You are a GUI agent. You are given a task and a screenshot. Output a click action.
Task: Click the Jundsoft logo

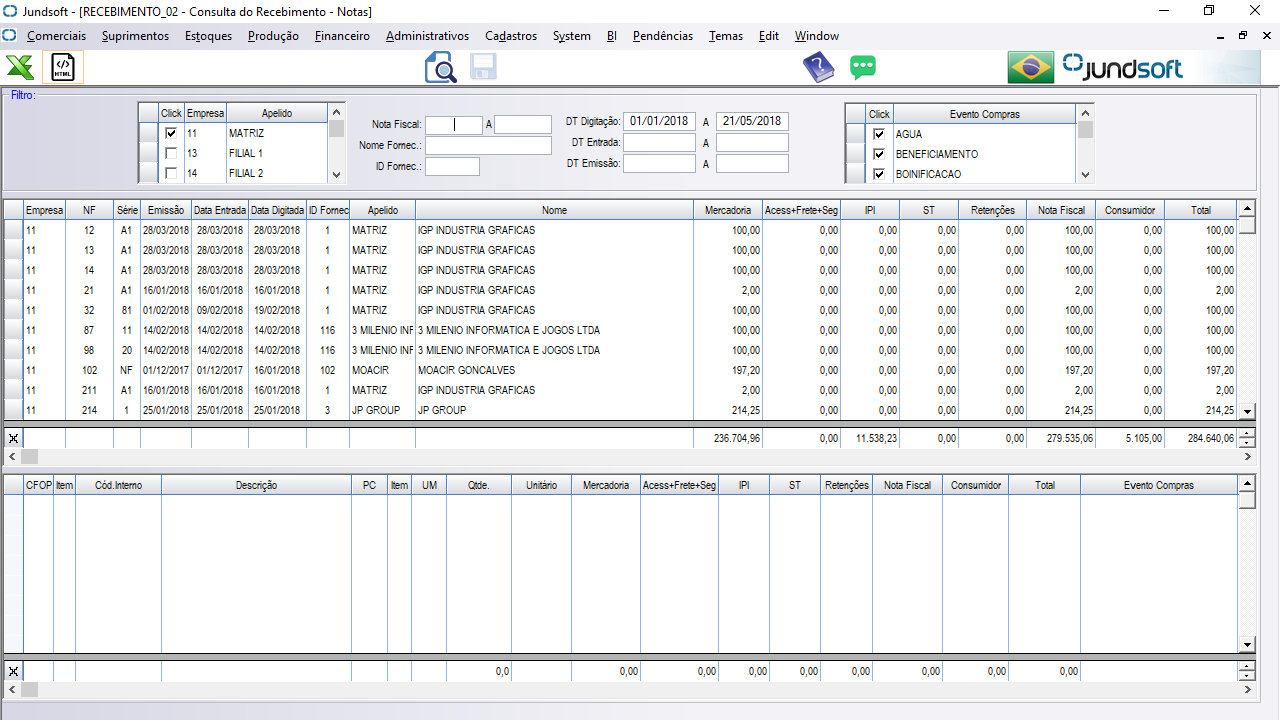tap(1122, 68)
